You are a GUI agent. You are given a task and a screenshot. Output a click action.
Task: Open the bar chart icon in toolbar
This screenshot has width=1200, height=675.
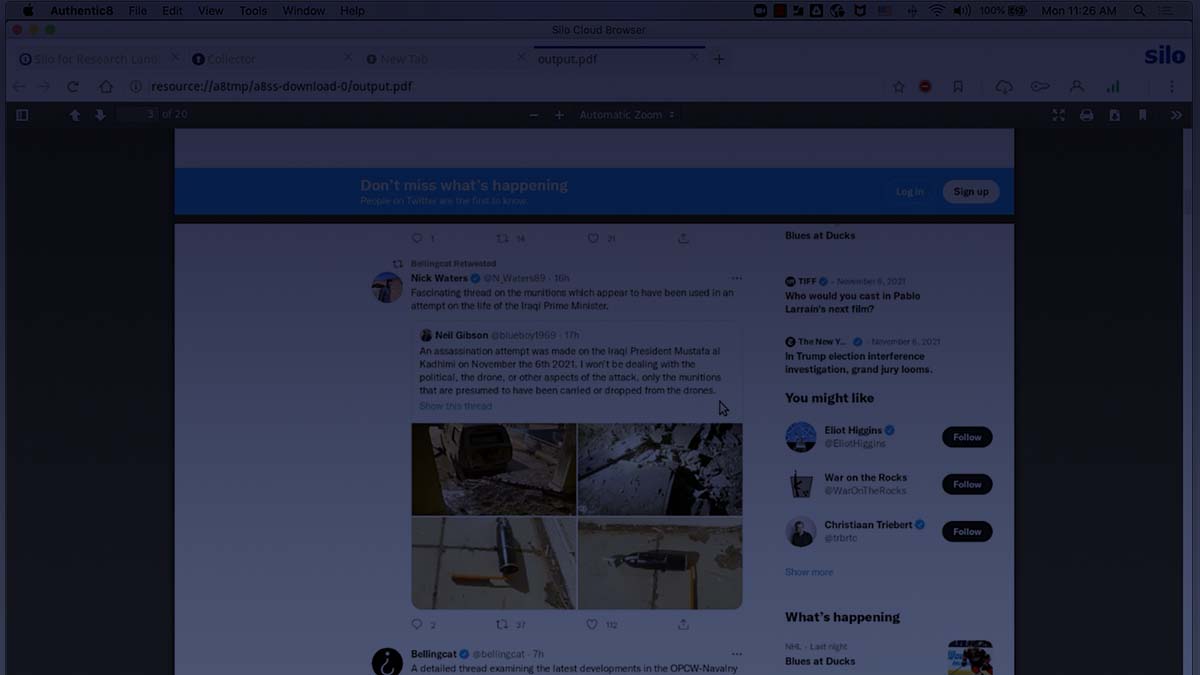1113,87
